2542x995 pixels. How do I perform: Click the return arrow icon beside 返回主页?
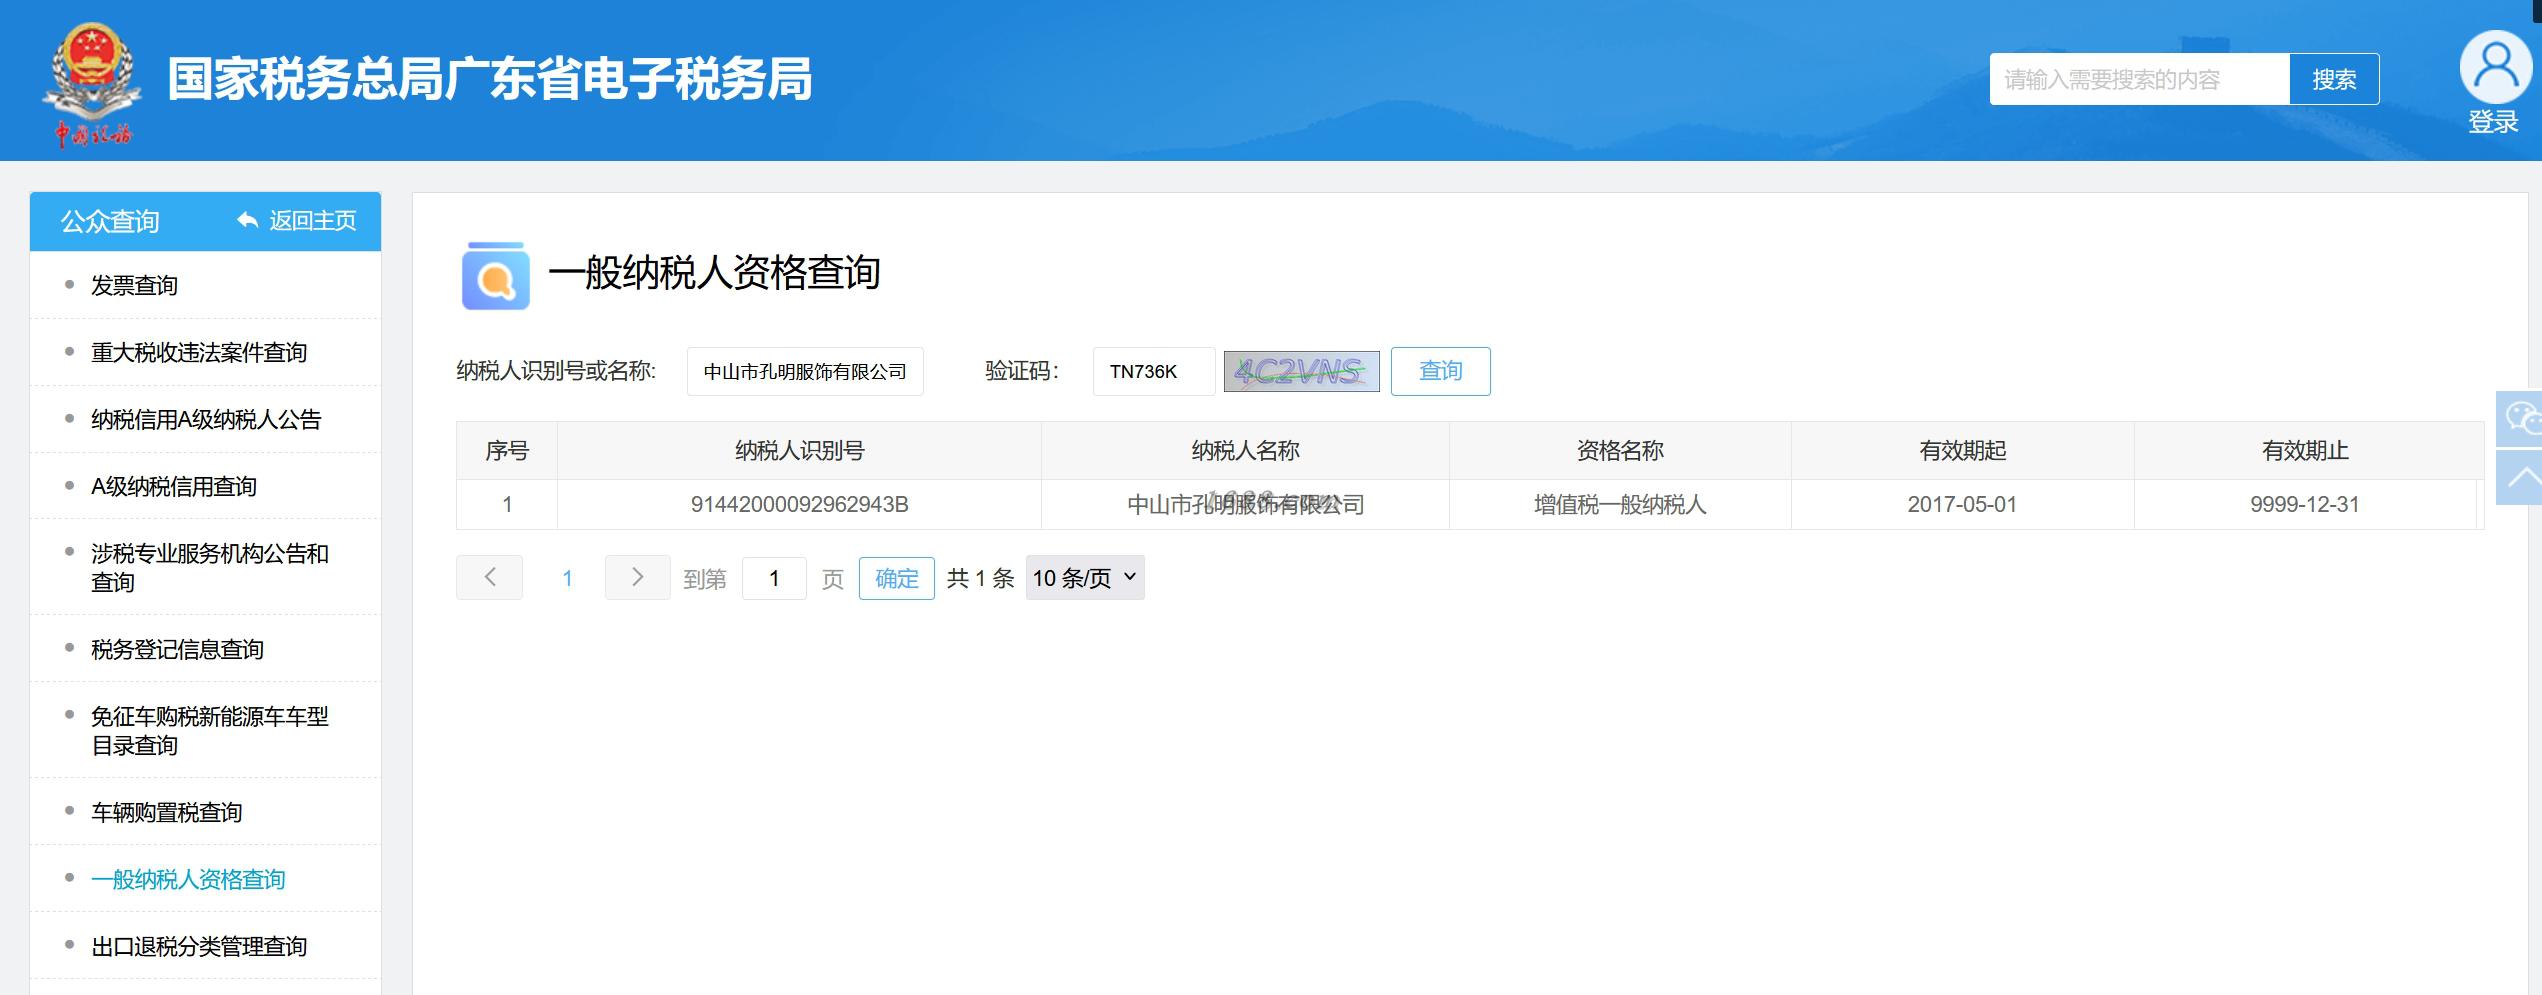[247, 221]
